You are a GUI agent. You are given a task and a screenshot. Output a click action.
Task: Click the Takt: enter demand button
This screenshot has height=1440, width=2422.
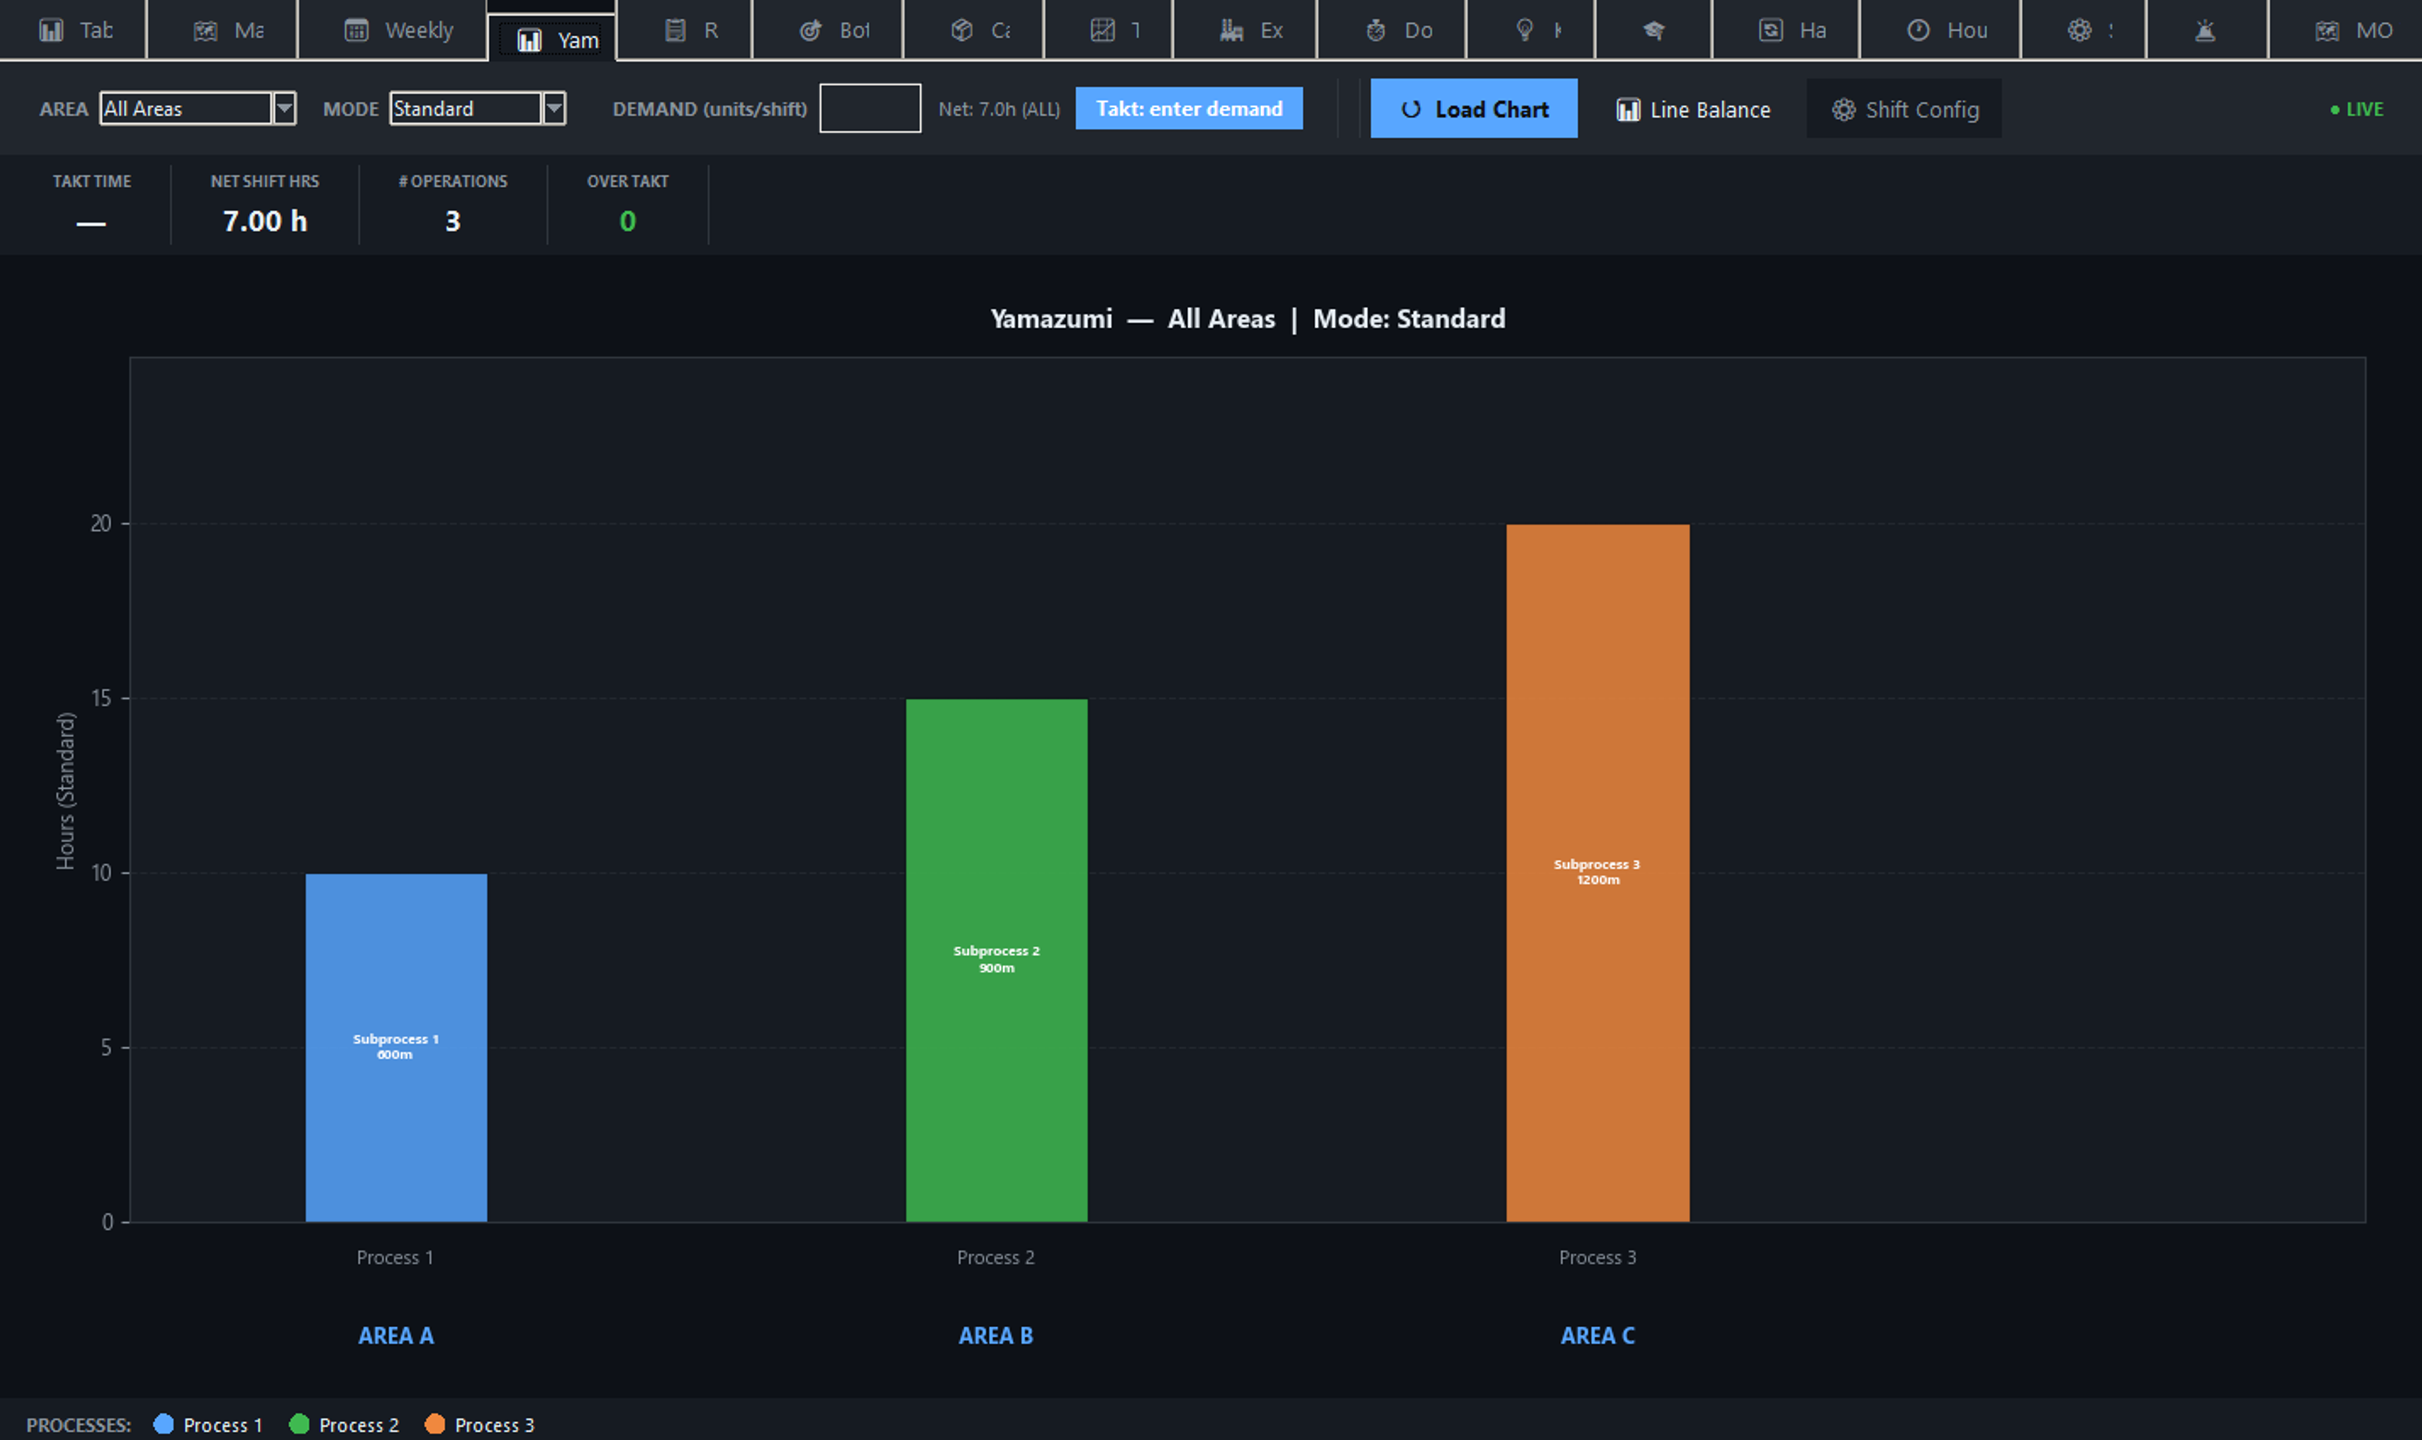point(1189,108)
